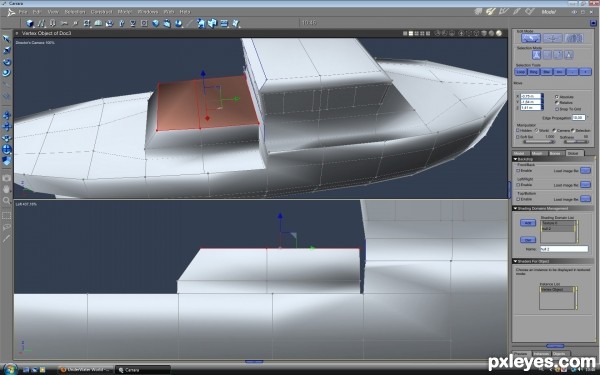The image size is (600, 375).
Task: Choose the first Selection Mode icon
Action: pyautogui.click(x=536, y=55)
